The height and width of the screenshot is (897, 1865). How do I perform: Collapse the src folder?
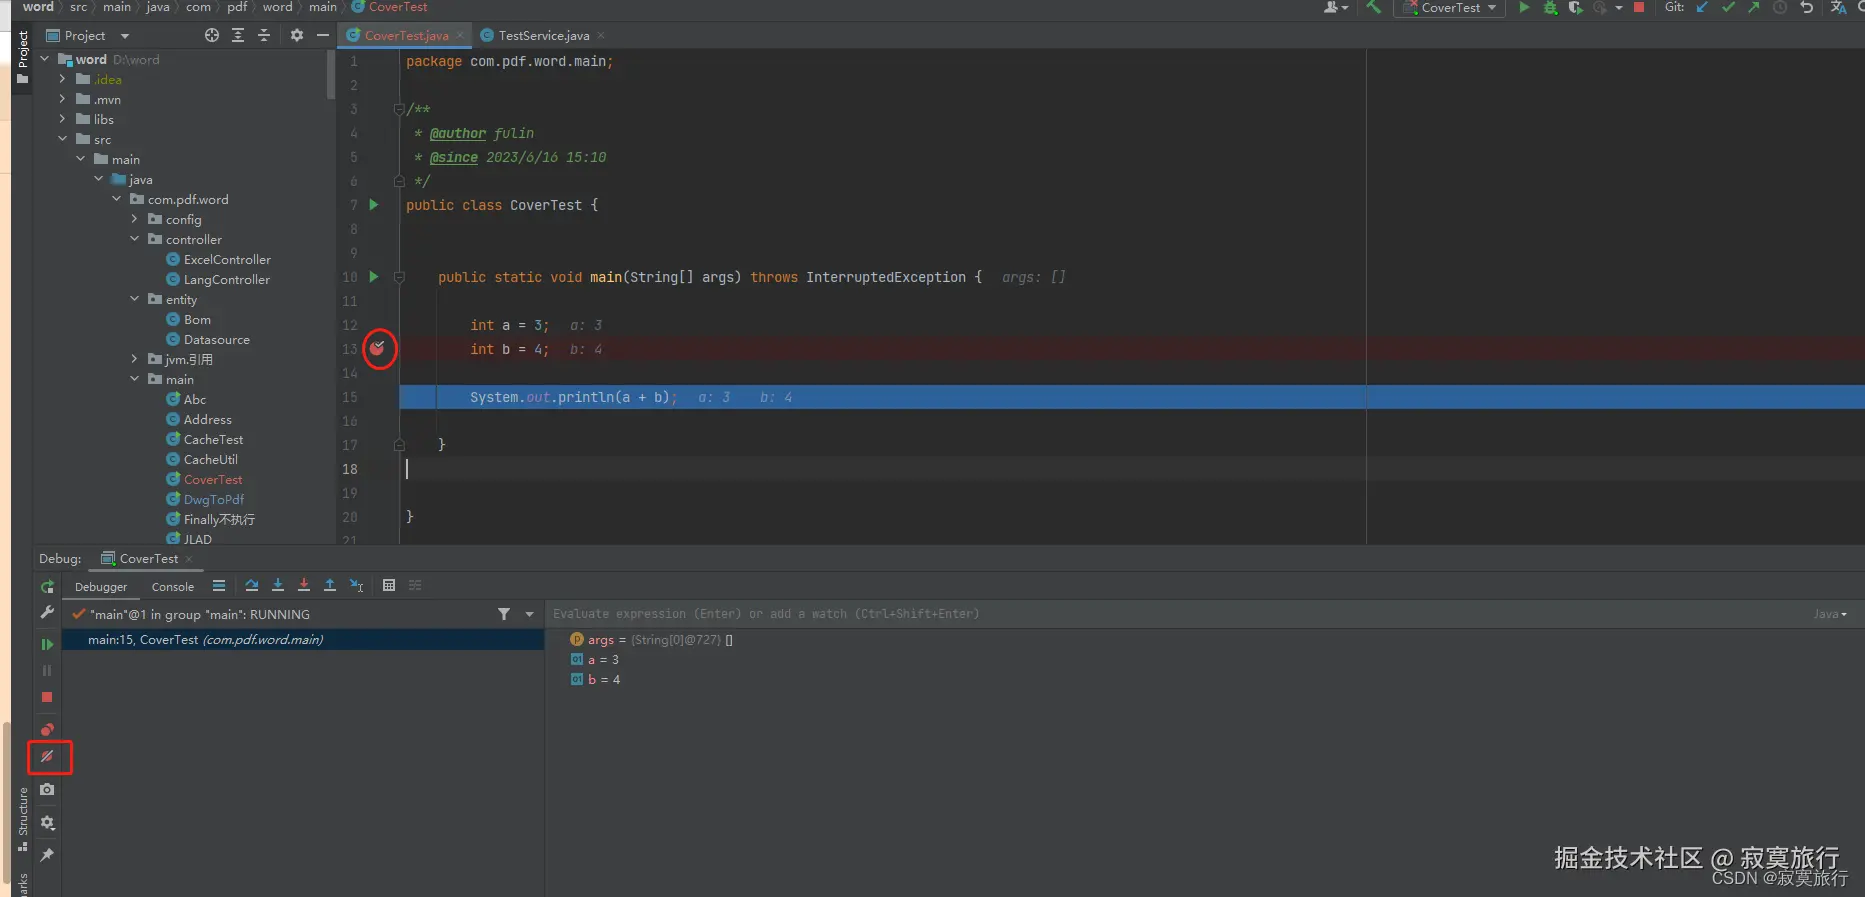pos(62,139)
